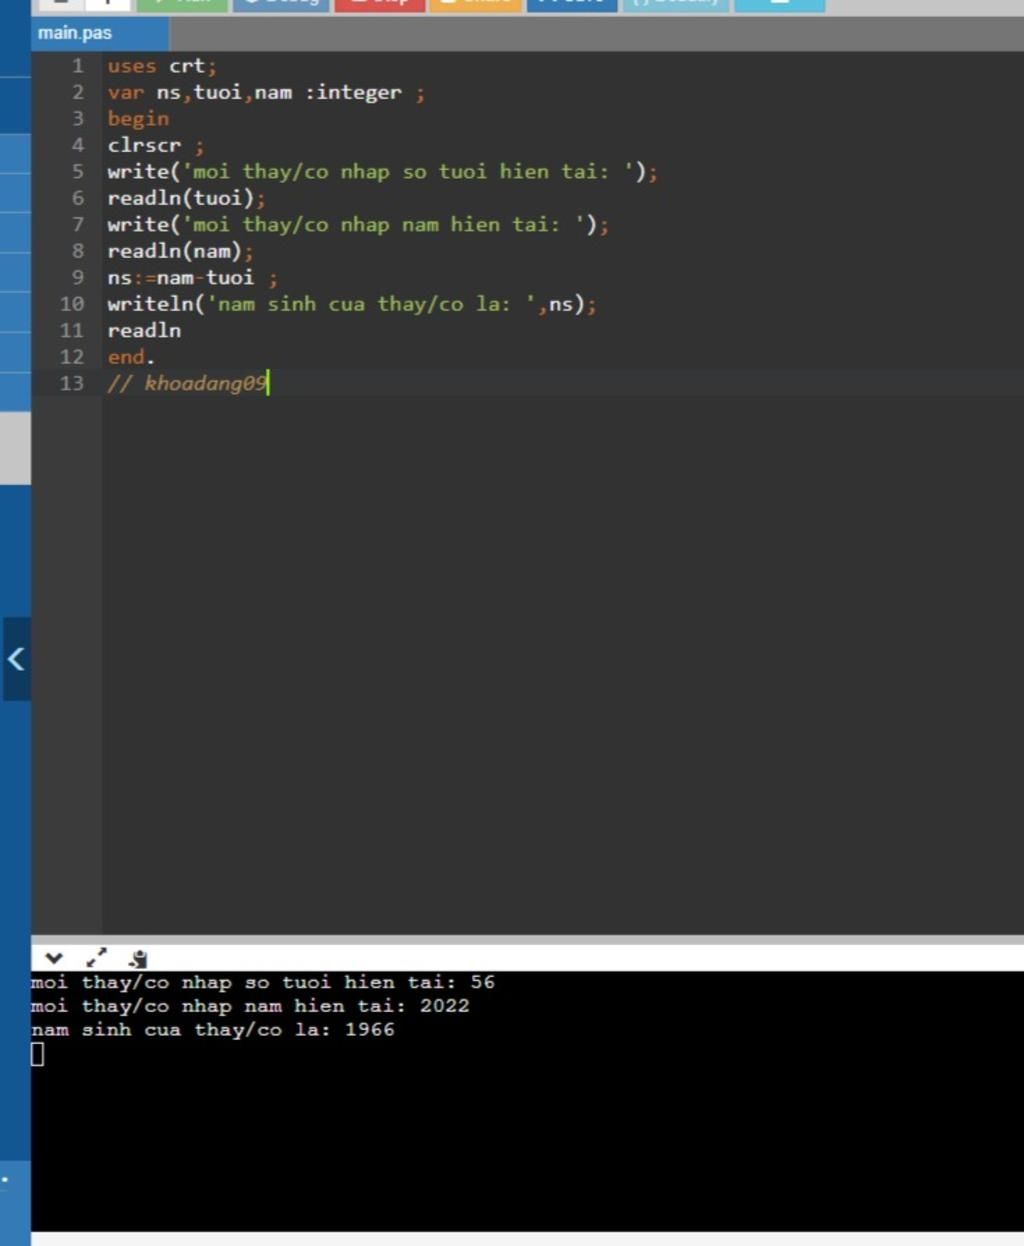Focus the console input cursor below the output
1024x1246 pixels.
pos(38,1054)
